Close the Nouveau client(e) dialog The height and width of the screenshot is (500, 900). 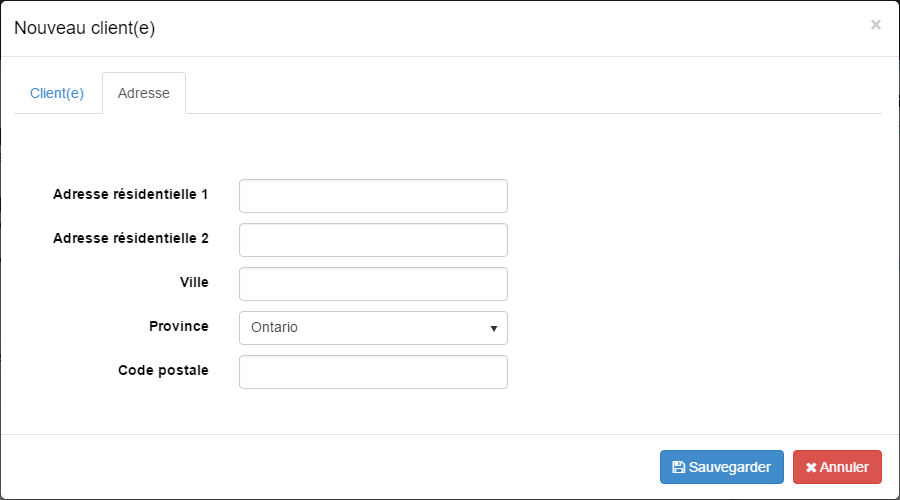pos(875,25)
